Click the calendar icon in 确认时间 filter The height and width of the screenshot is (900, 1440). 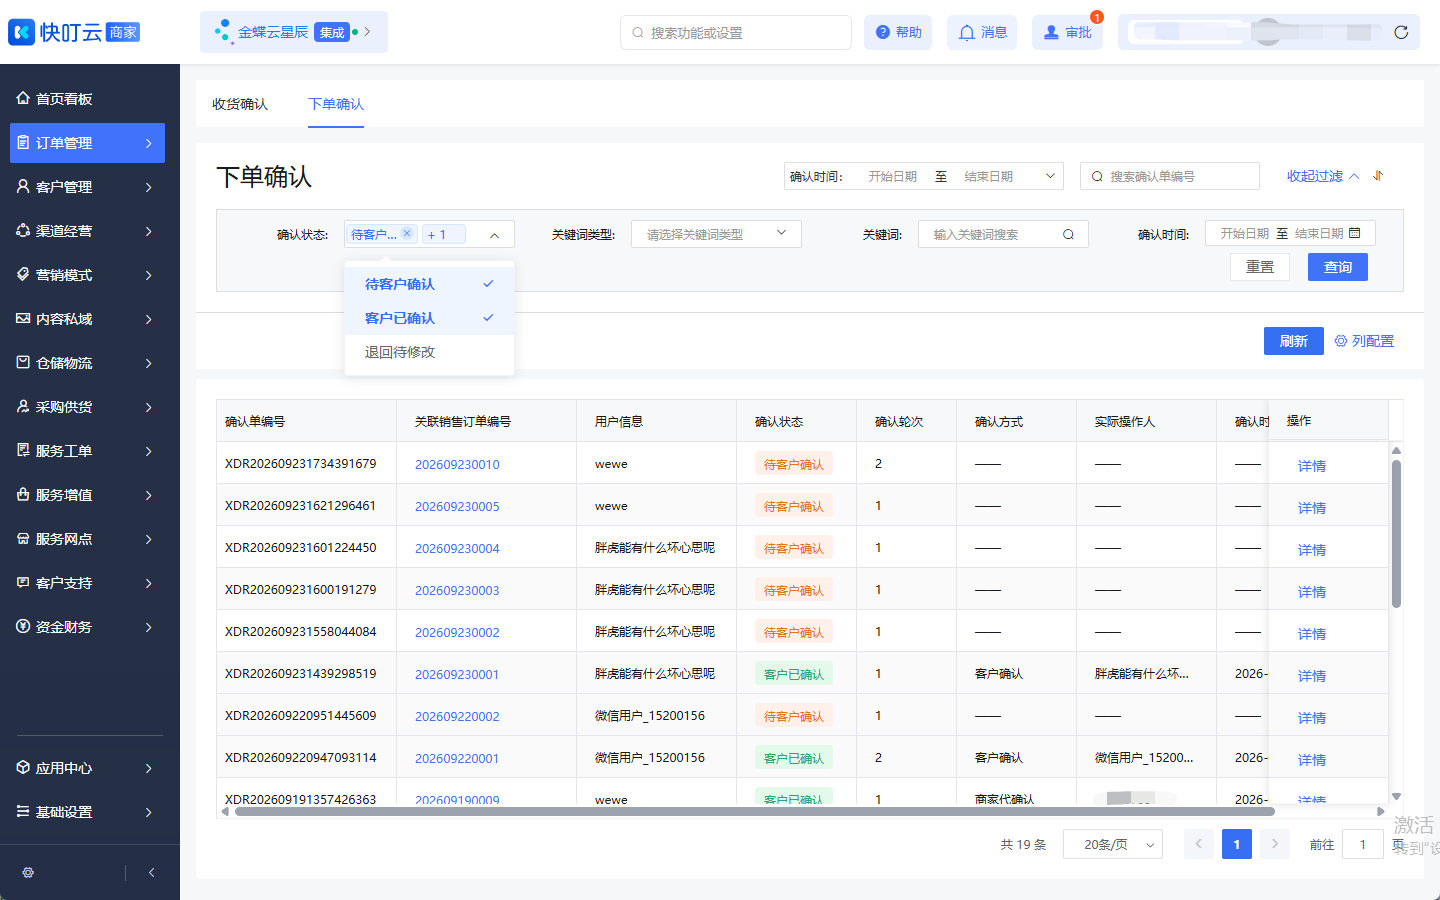click(1355, 233)
